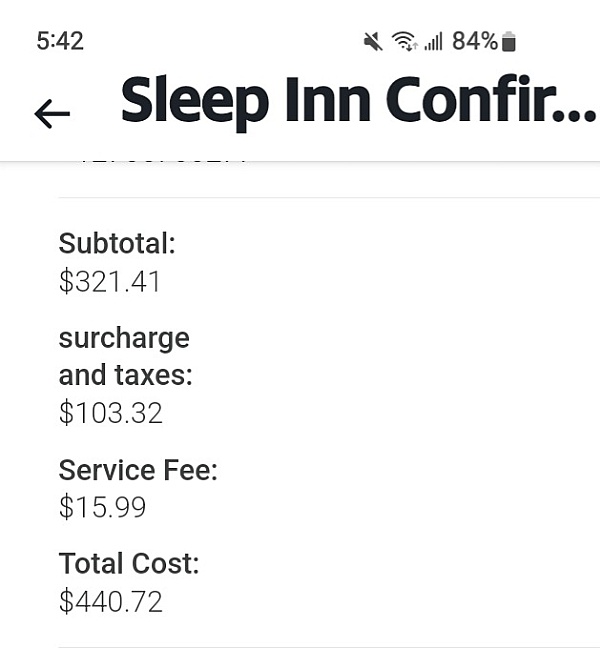
Task: Tap the cellular signal bars icon
Action: pyautogui.click(x=433, y=41)
